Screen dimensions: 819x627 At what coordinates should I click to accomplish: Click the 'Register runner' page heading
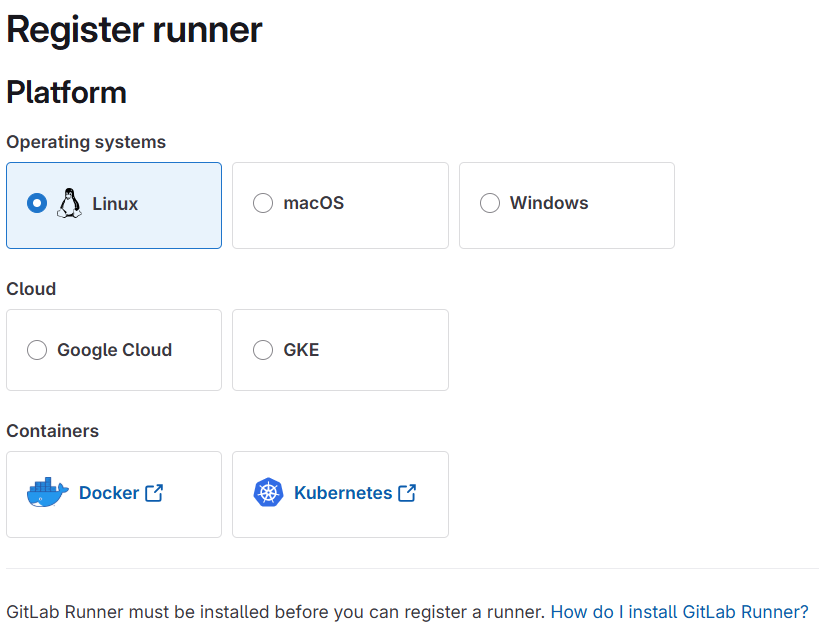point(134,30)
